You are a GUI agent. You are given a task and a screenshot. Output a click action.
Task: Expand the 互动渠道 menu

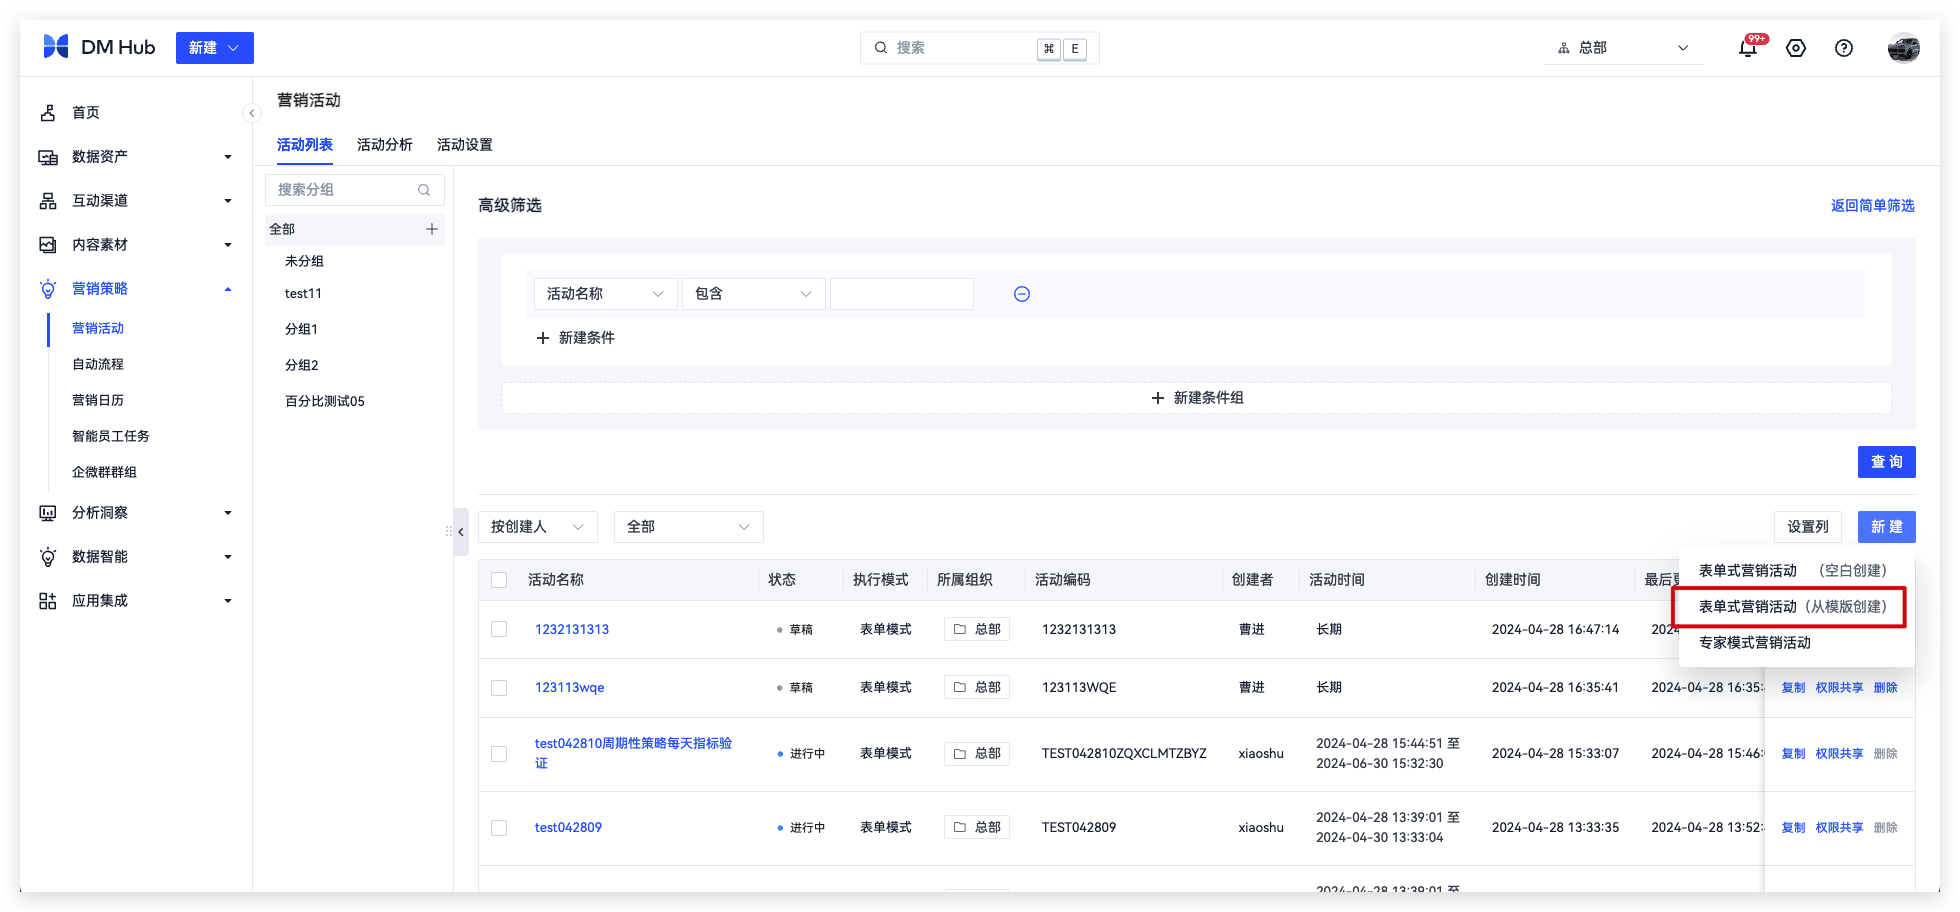pyautogui.click(x=228, y=201)
